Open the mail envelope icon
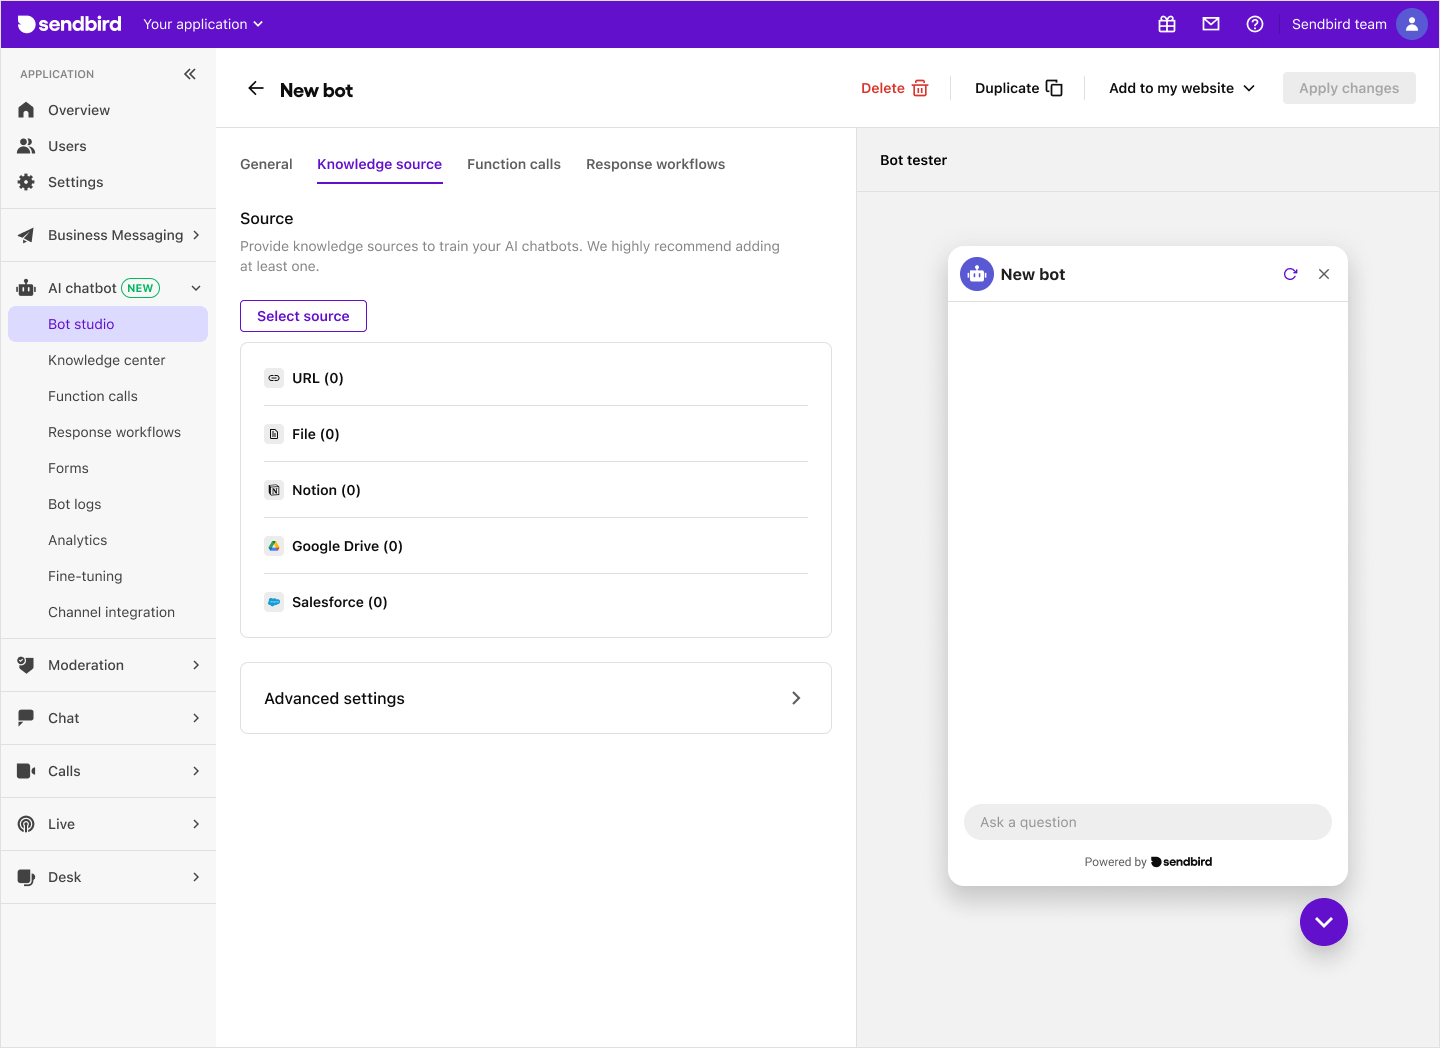The width and height of the screenshot is (1440, 1048). coord(1211,24)
